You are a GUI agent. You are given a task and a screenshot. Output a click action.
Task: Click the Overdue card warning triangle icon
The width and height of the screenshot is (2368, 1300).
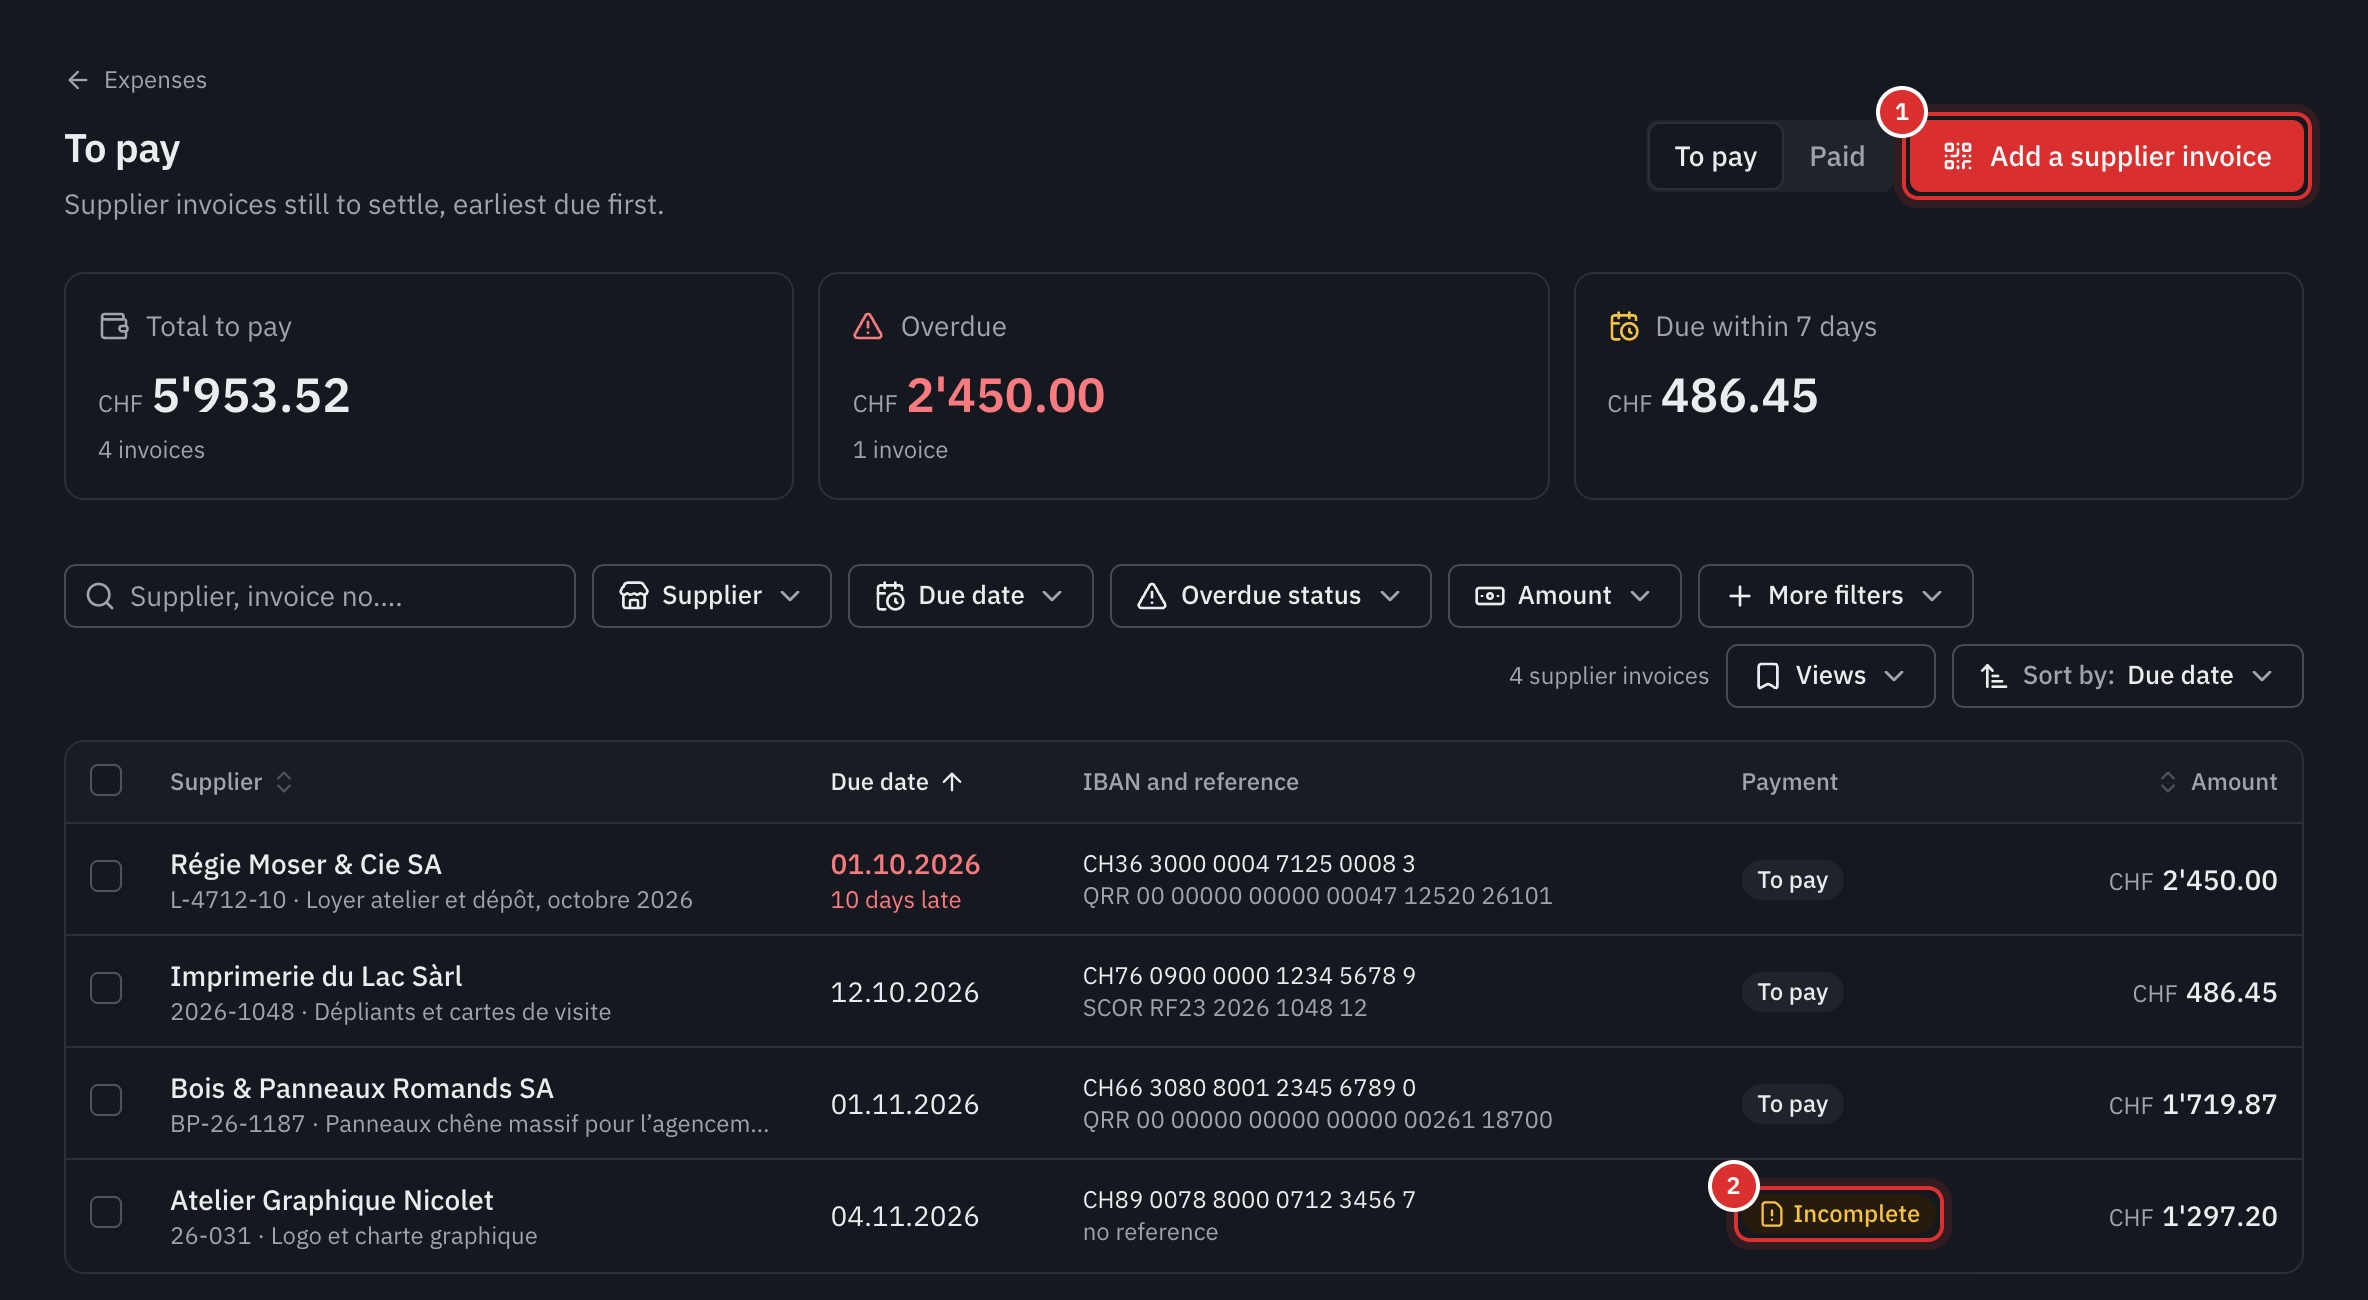click(x=868, y=326)
